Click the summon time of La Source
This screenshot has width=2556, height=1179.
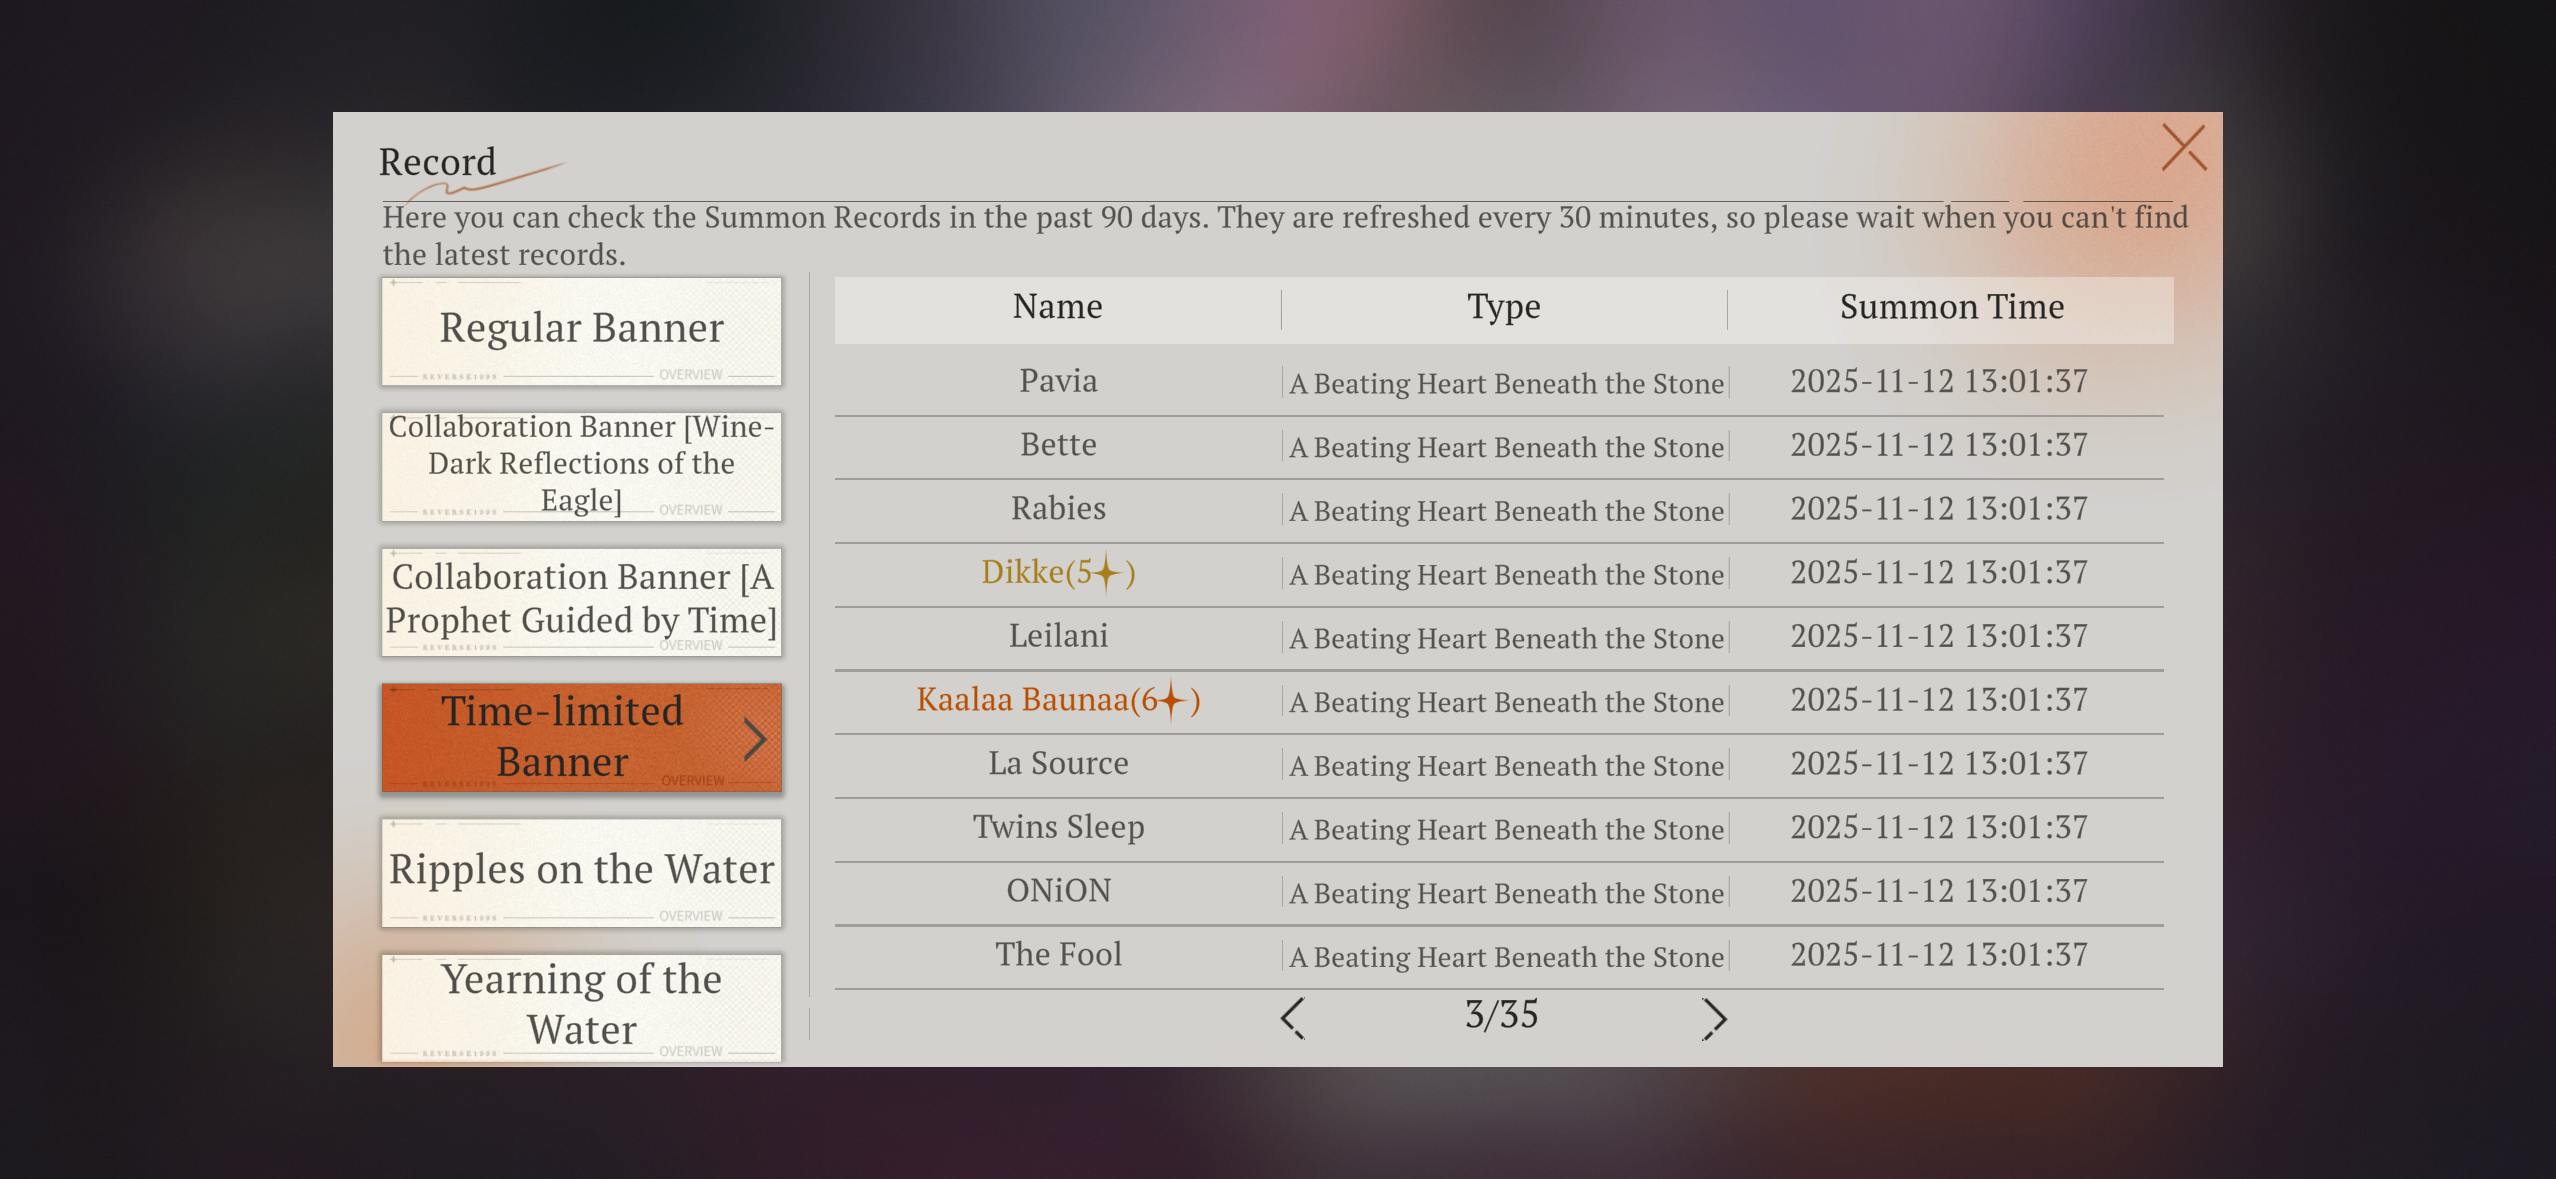[1938, 764]
